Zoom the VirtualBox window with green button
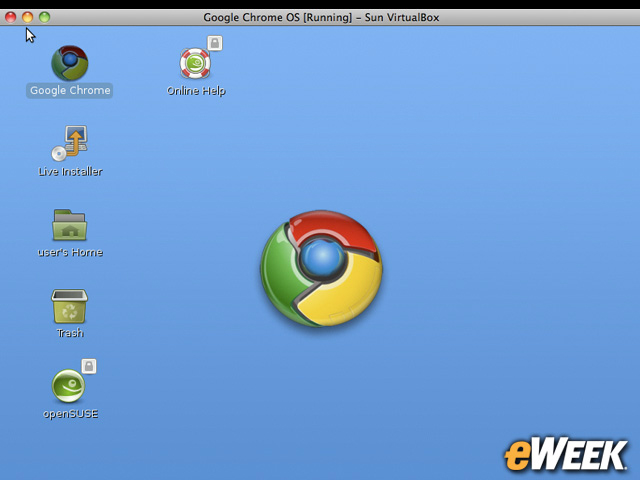Screen dimensions: 640x480 44,17
